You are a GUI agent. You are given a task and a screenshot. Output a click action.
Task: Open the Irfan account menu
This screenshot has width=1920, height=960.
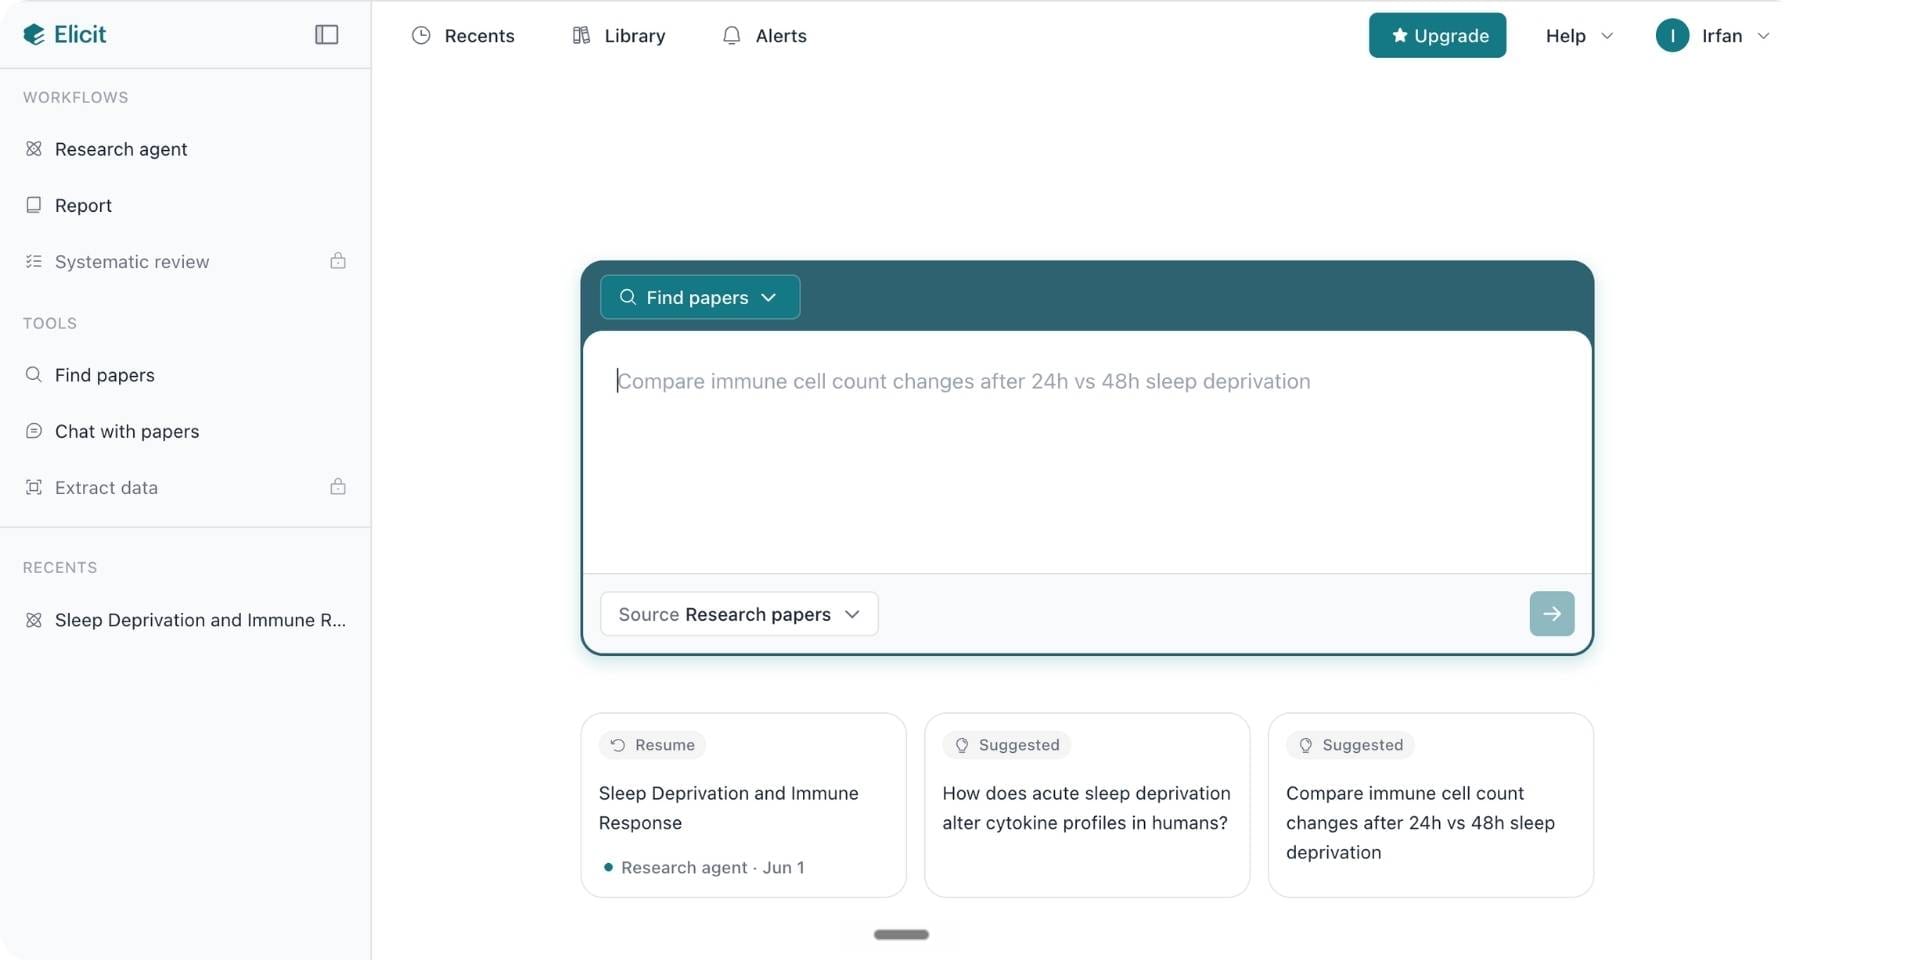coord(1713,35)
